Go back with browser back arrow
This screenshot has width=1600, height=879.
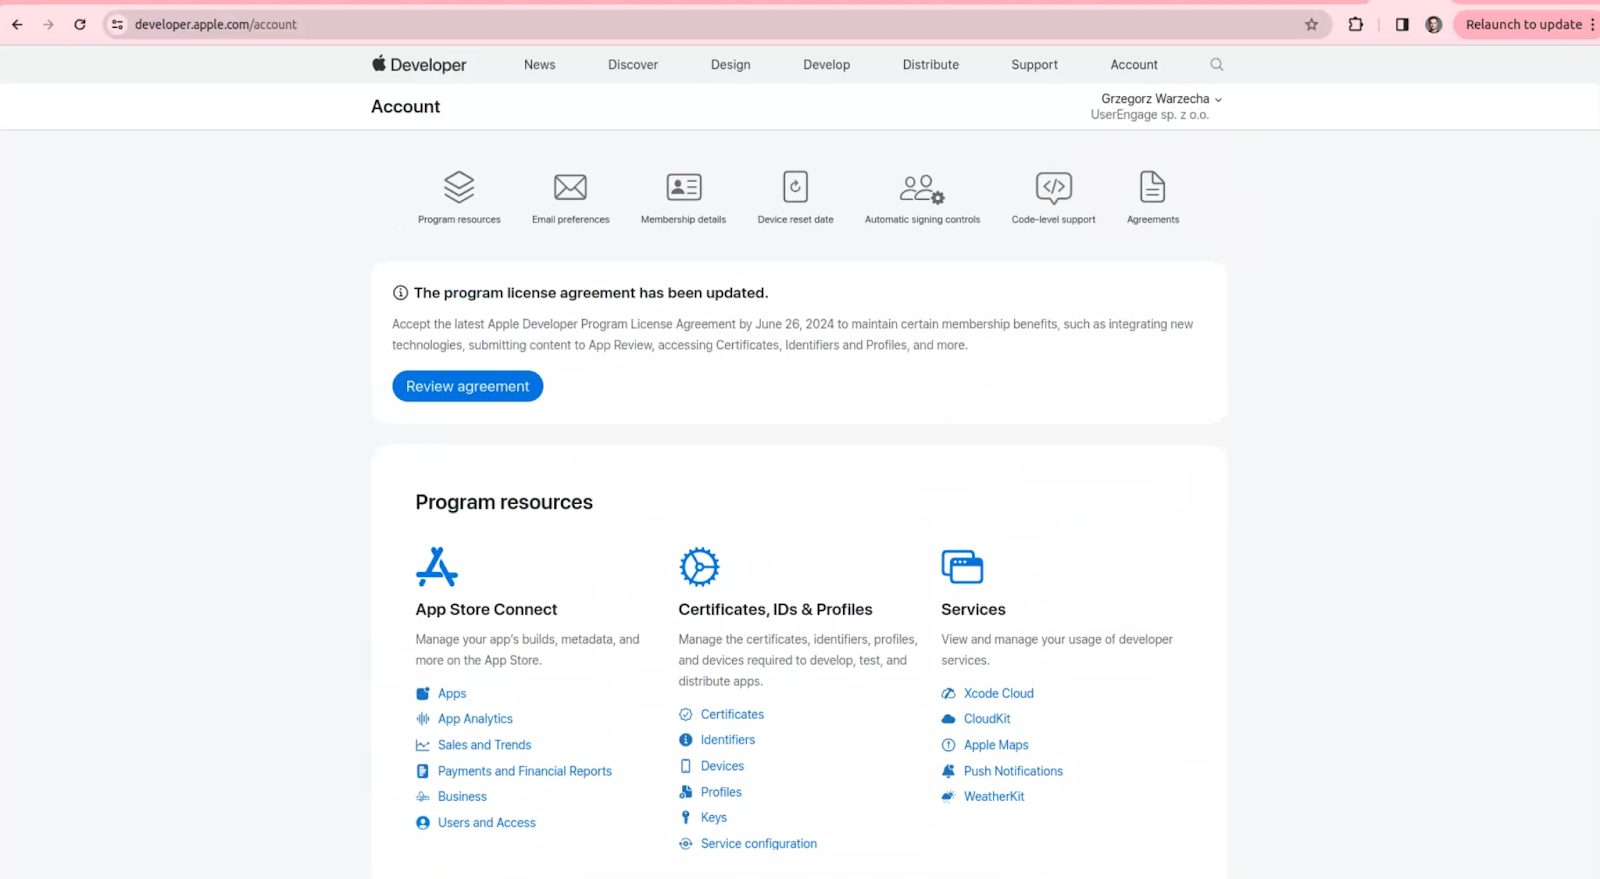(x=17, y=24)
